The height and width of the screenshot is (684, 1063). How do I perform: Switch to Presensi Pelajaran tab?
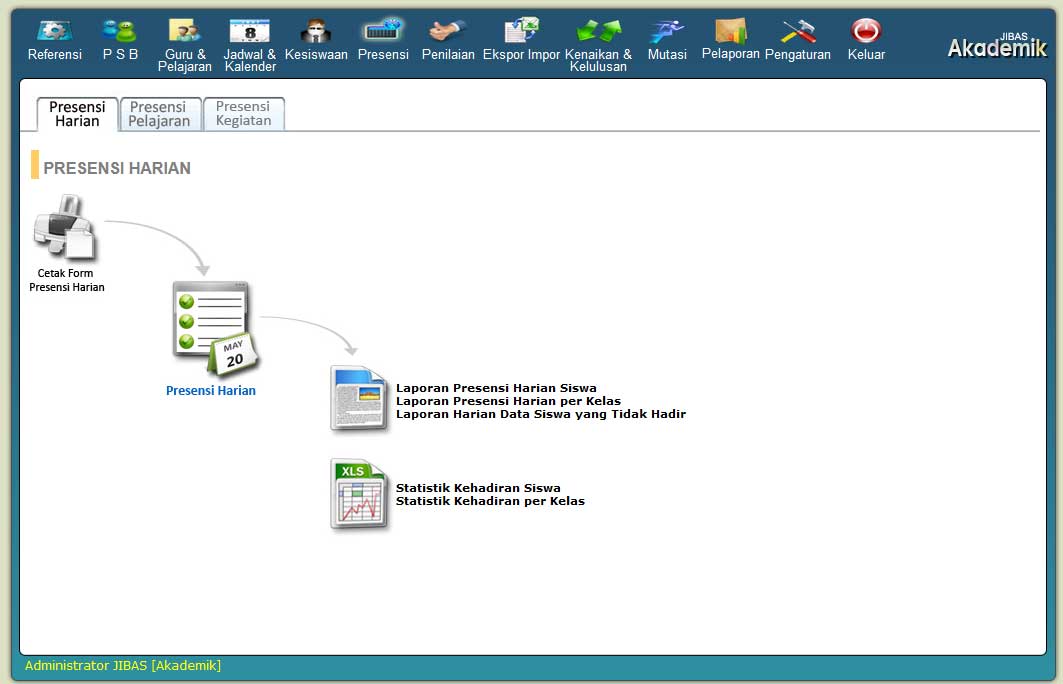point(159,114)
